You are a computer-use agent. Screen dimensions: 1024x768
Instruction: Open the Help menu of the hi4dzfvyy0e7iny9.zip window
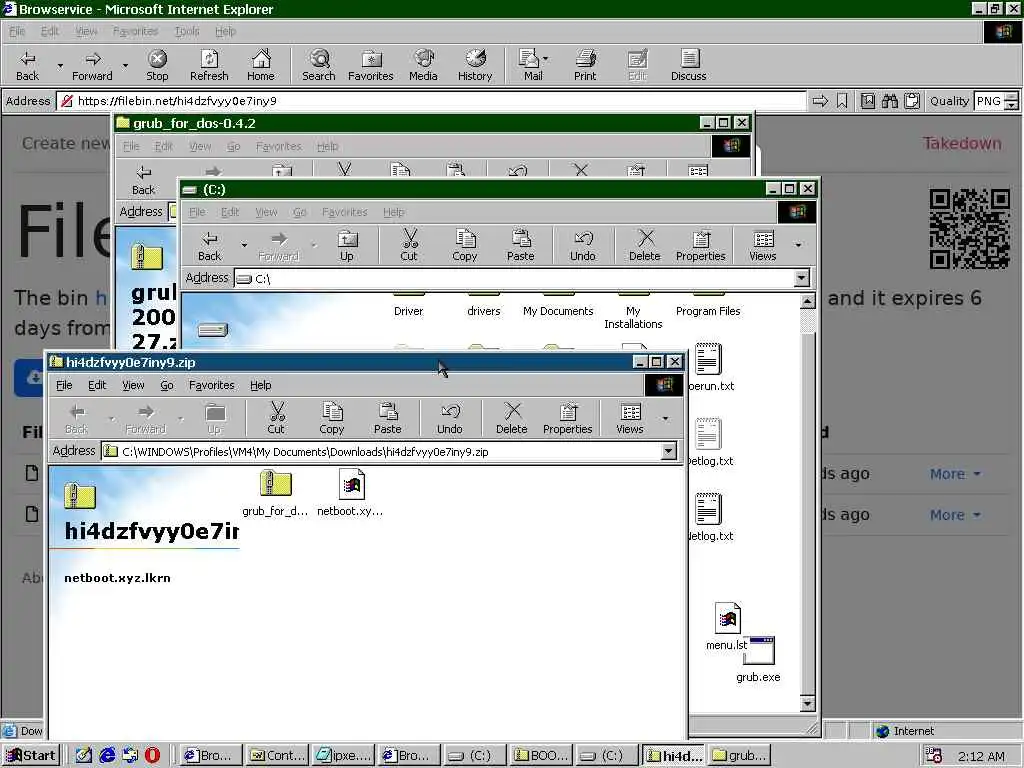261,385
